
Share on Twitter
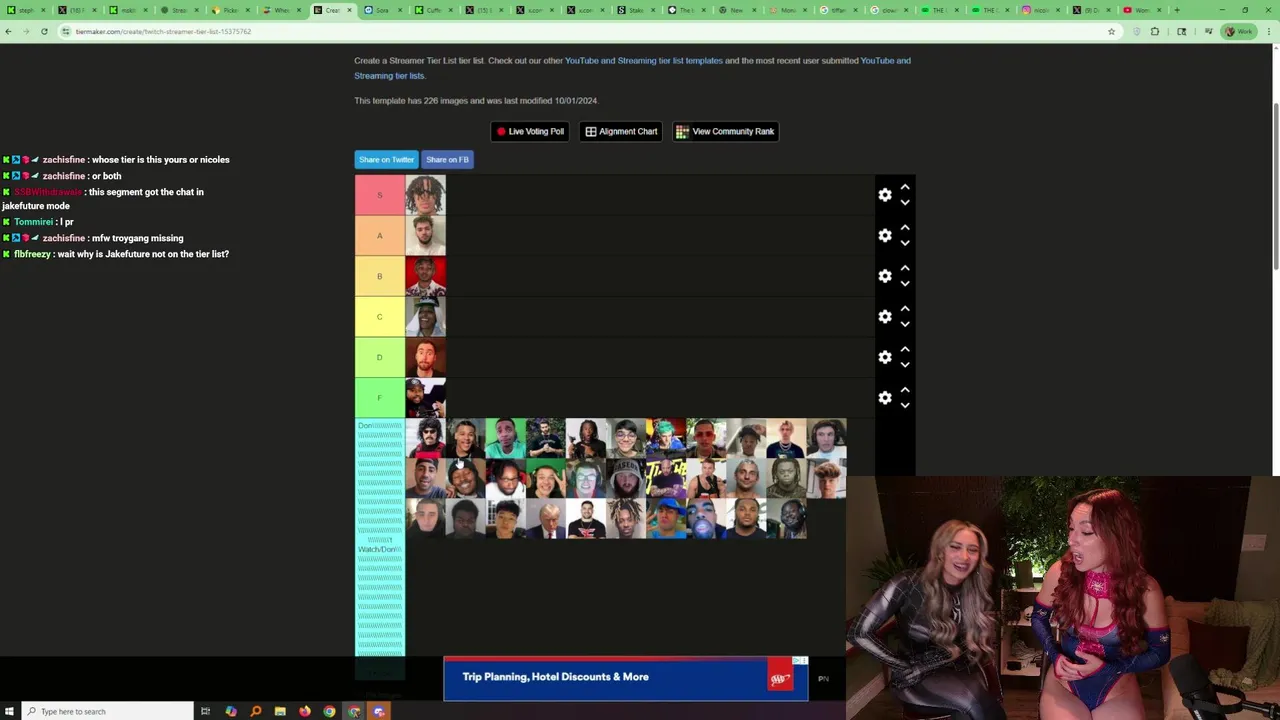click(x=386, y=160)
